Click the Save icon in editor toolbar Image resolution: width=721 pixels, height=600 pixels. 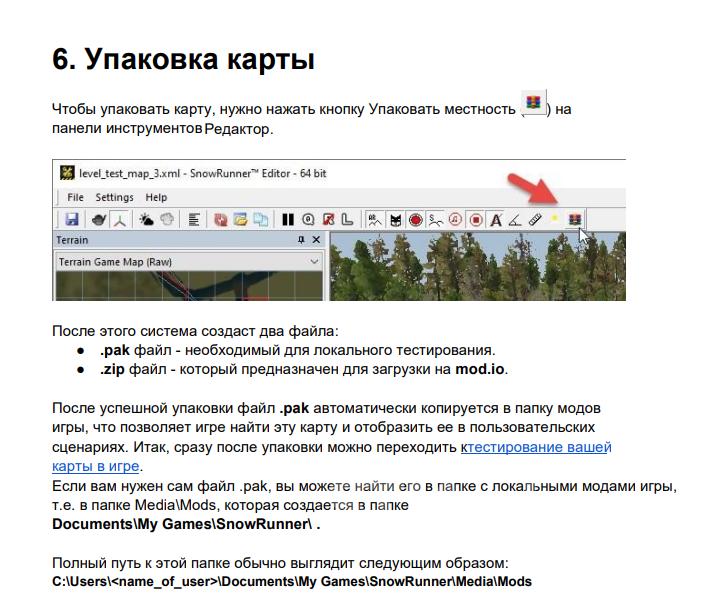pyautogui.click(x=72, y=219)
